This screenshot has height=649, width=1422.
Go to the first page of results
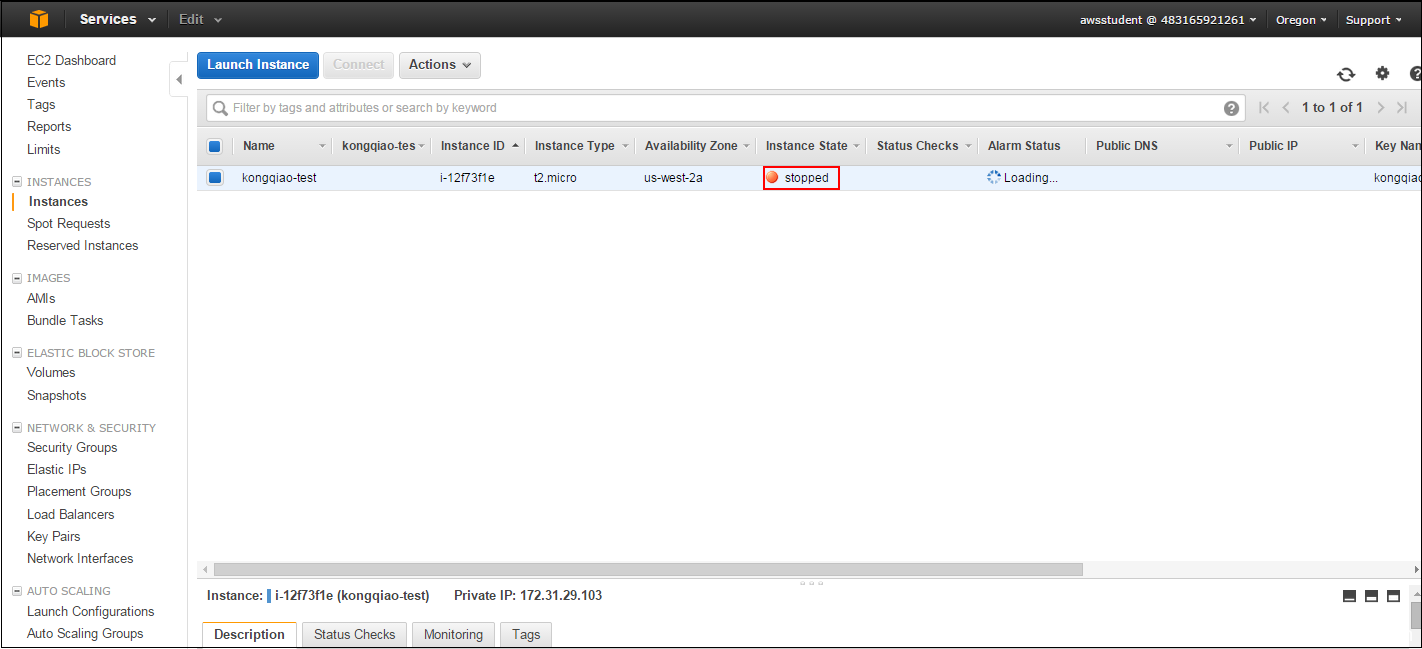click(1264, 108)
